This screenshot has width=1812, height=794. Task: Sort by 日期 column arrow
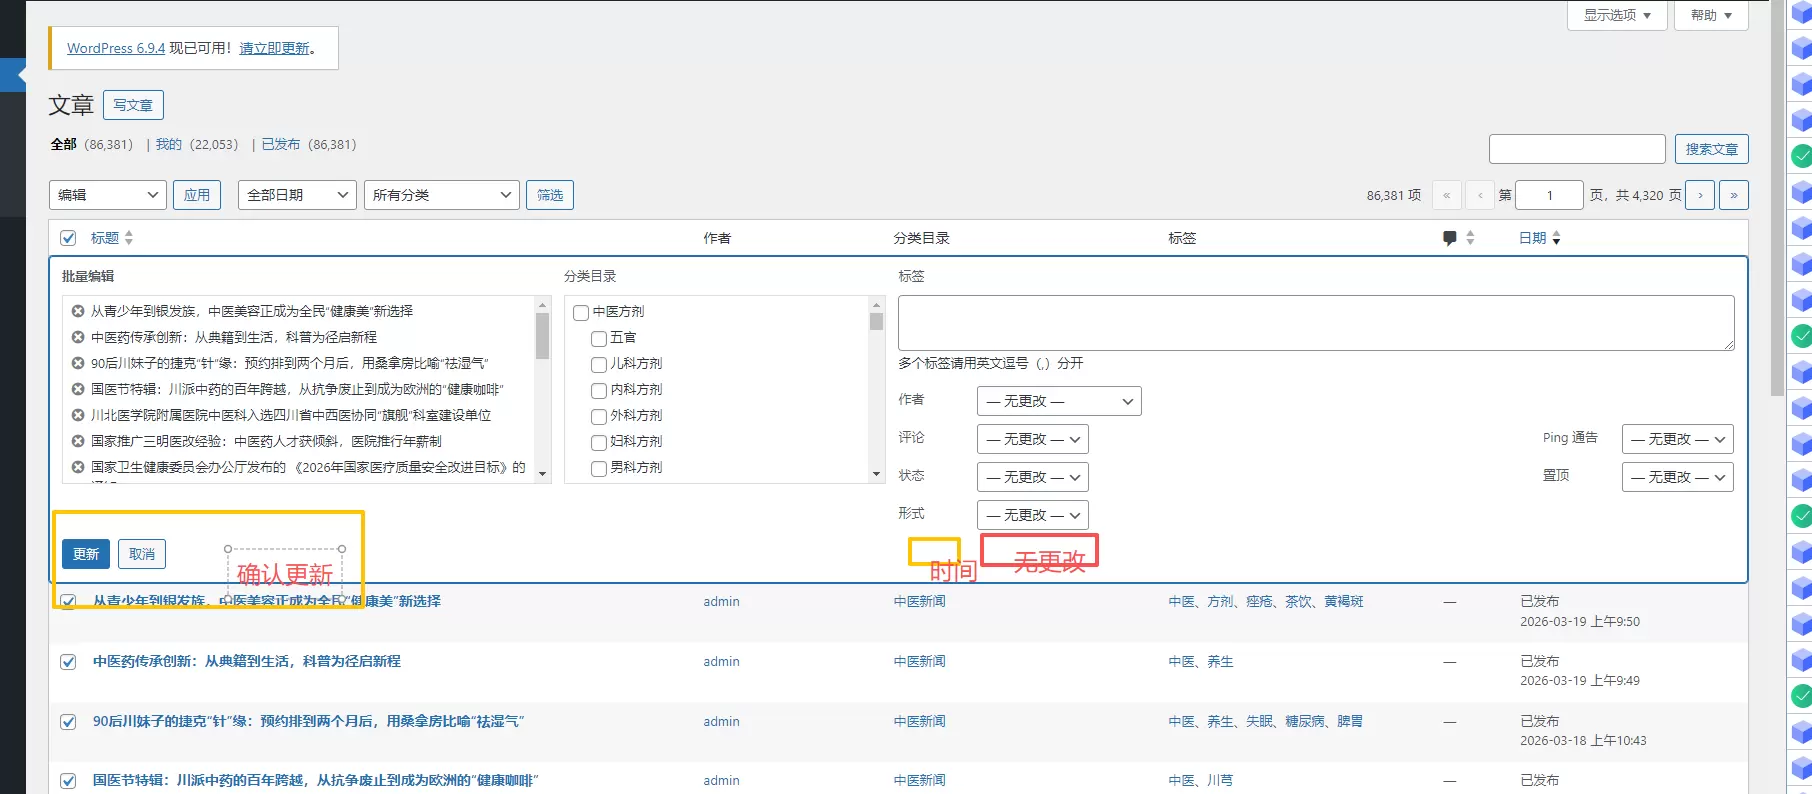click(1556, 238)
